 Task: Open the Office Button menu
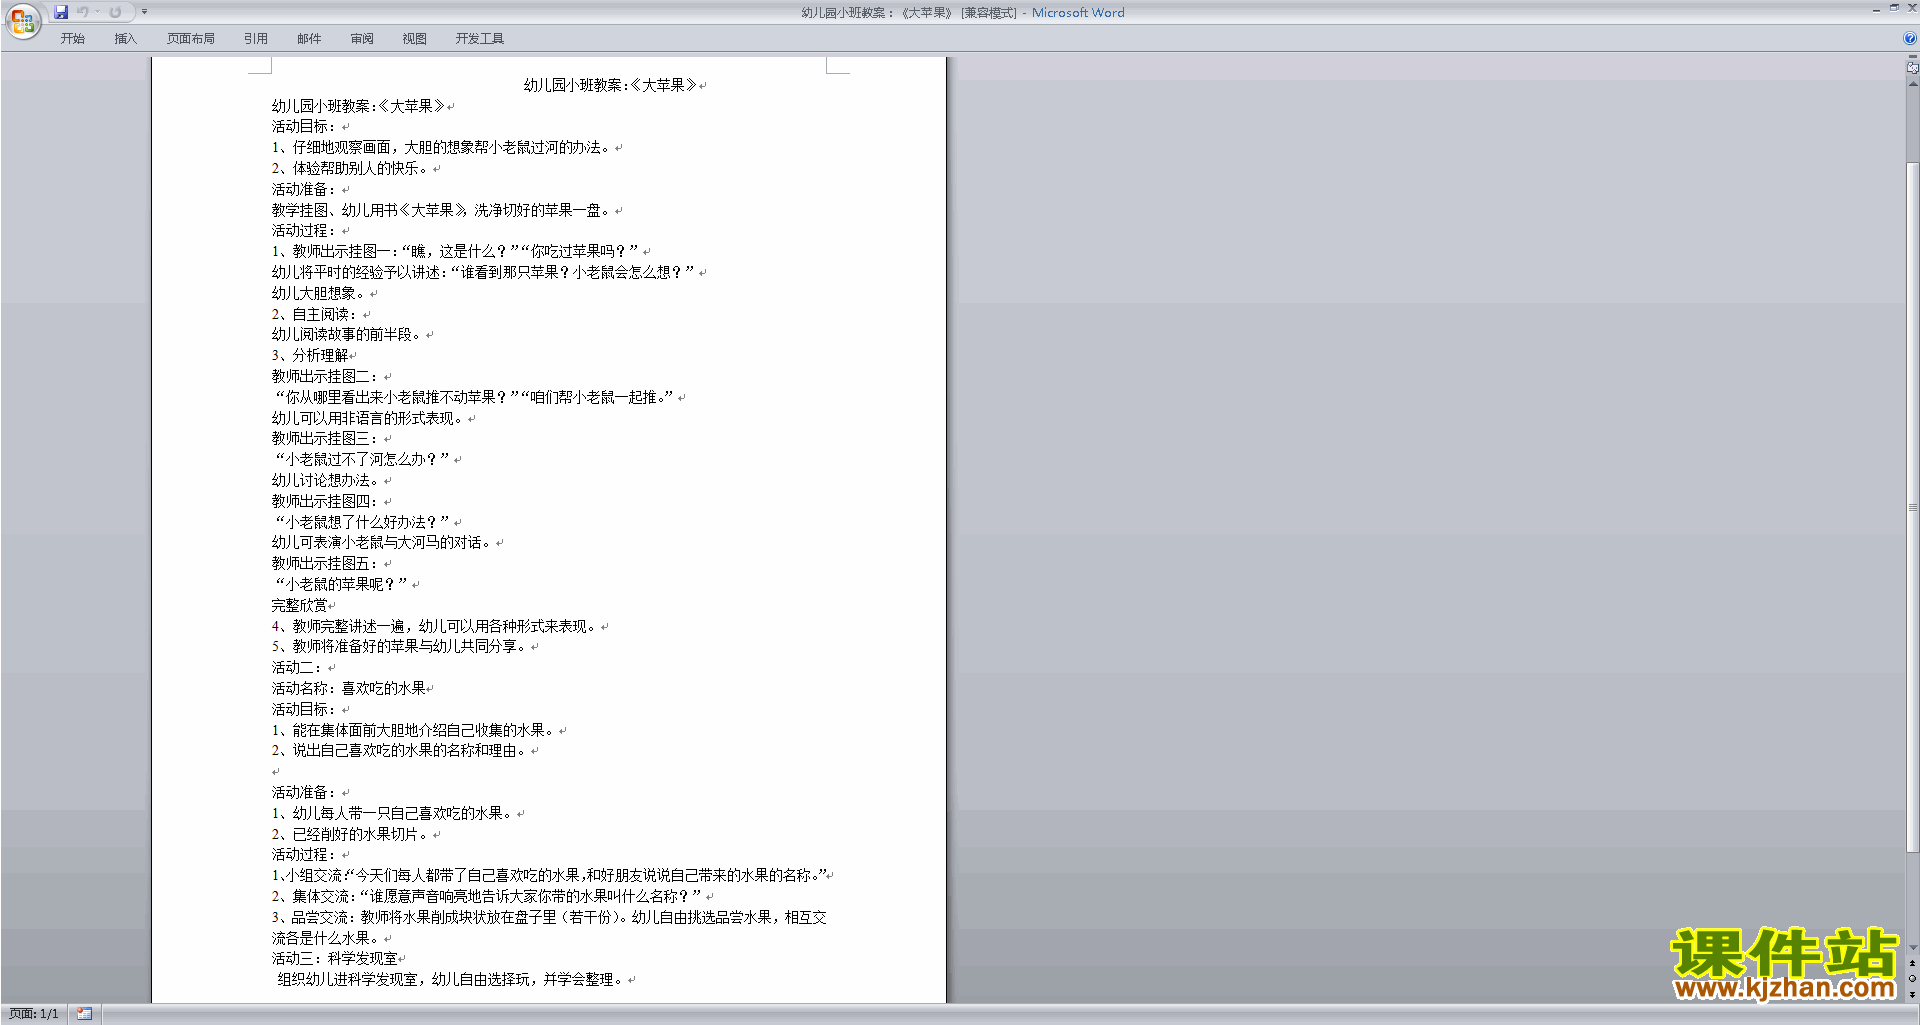[22, 21]
